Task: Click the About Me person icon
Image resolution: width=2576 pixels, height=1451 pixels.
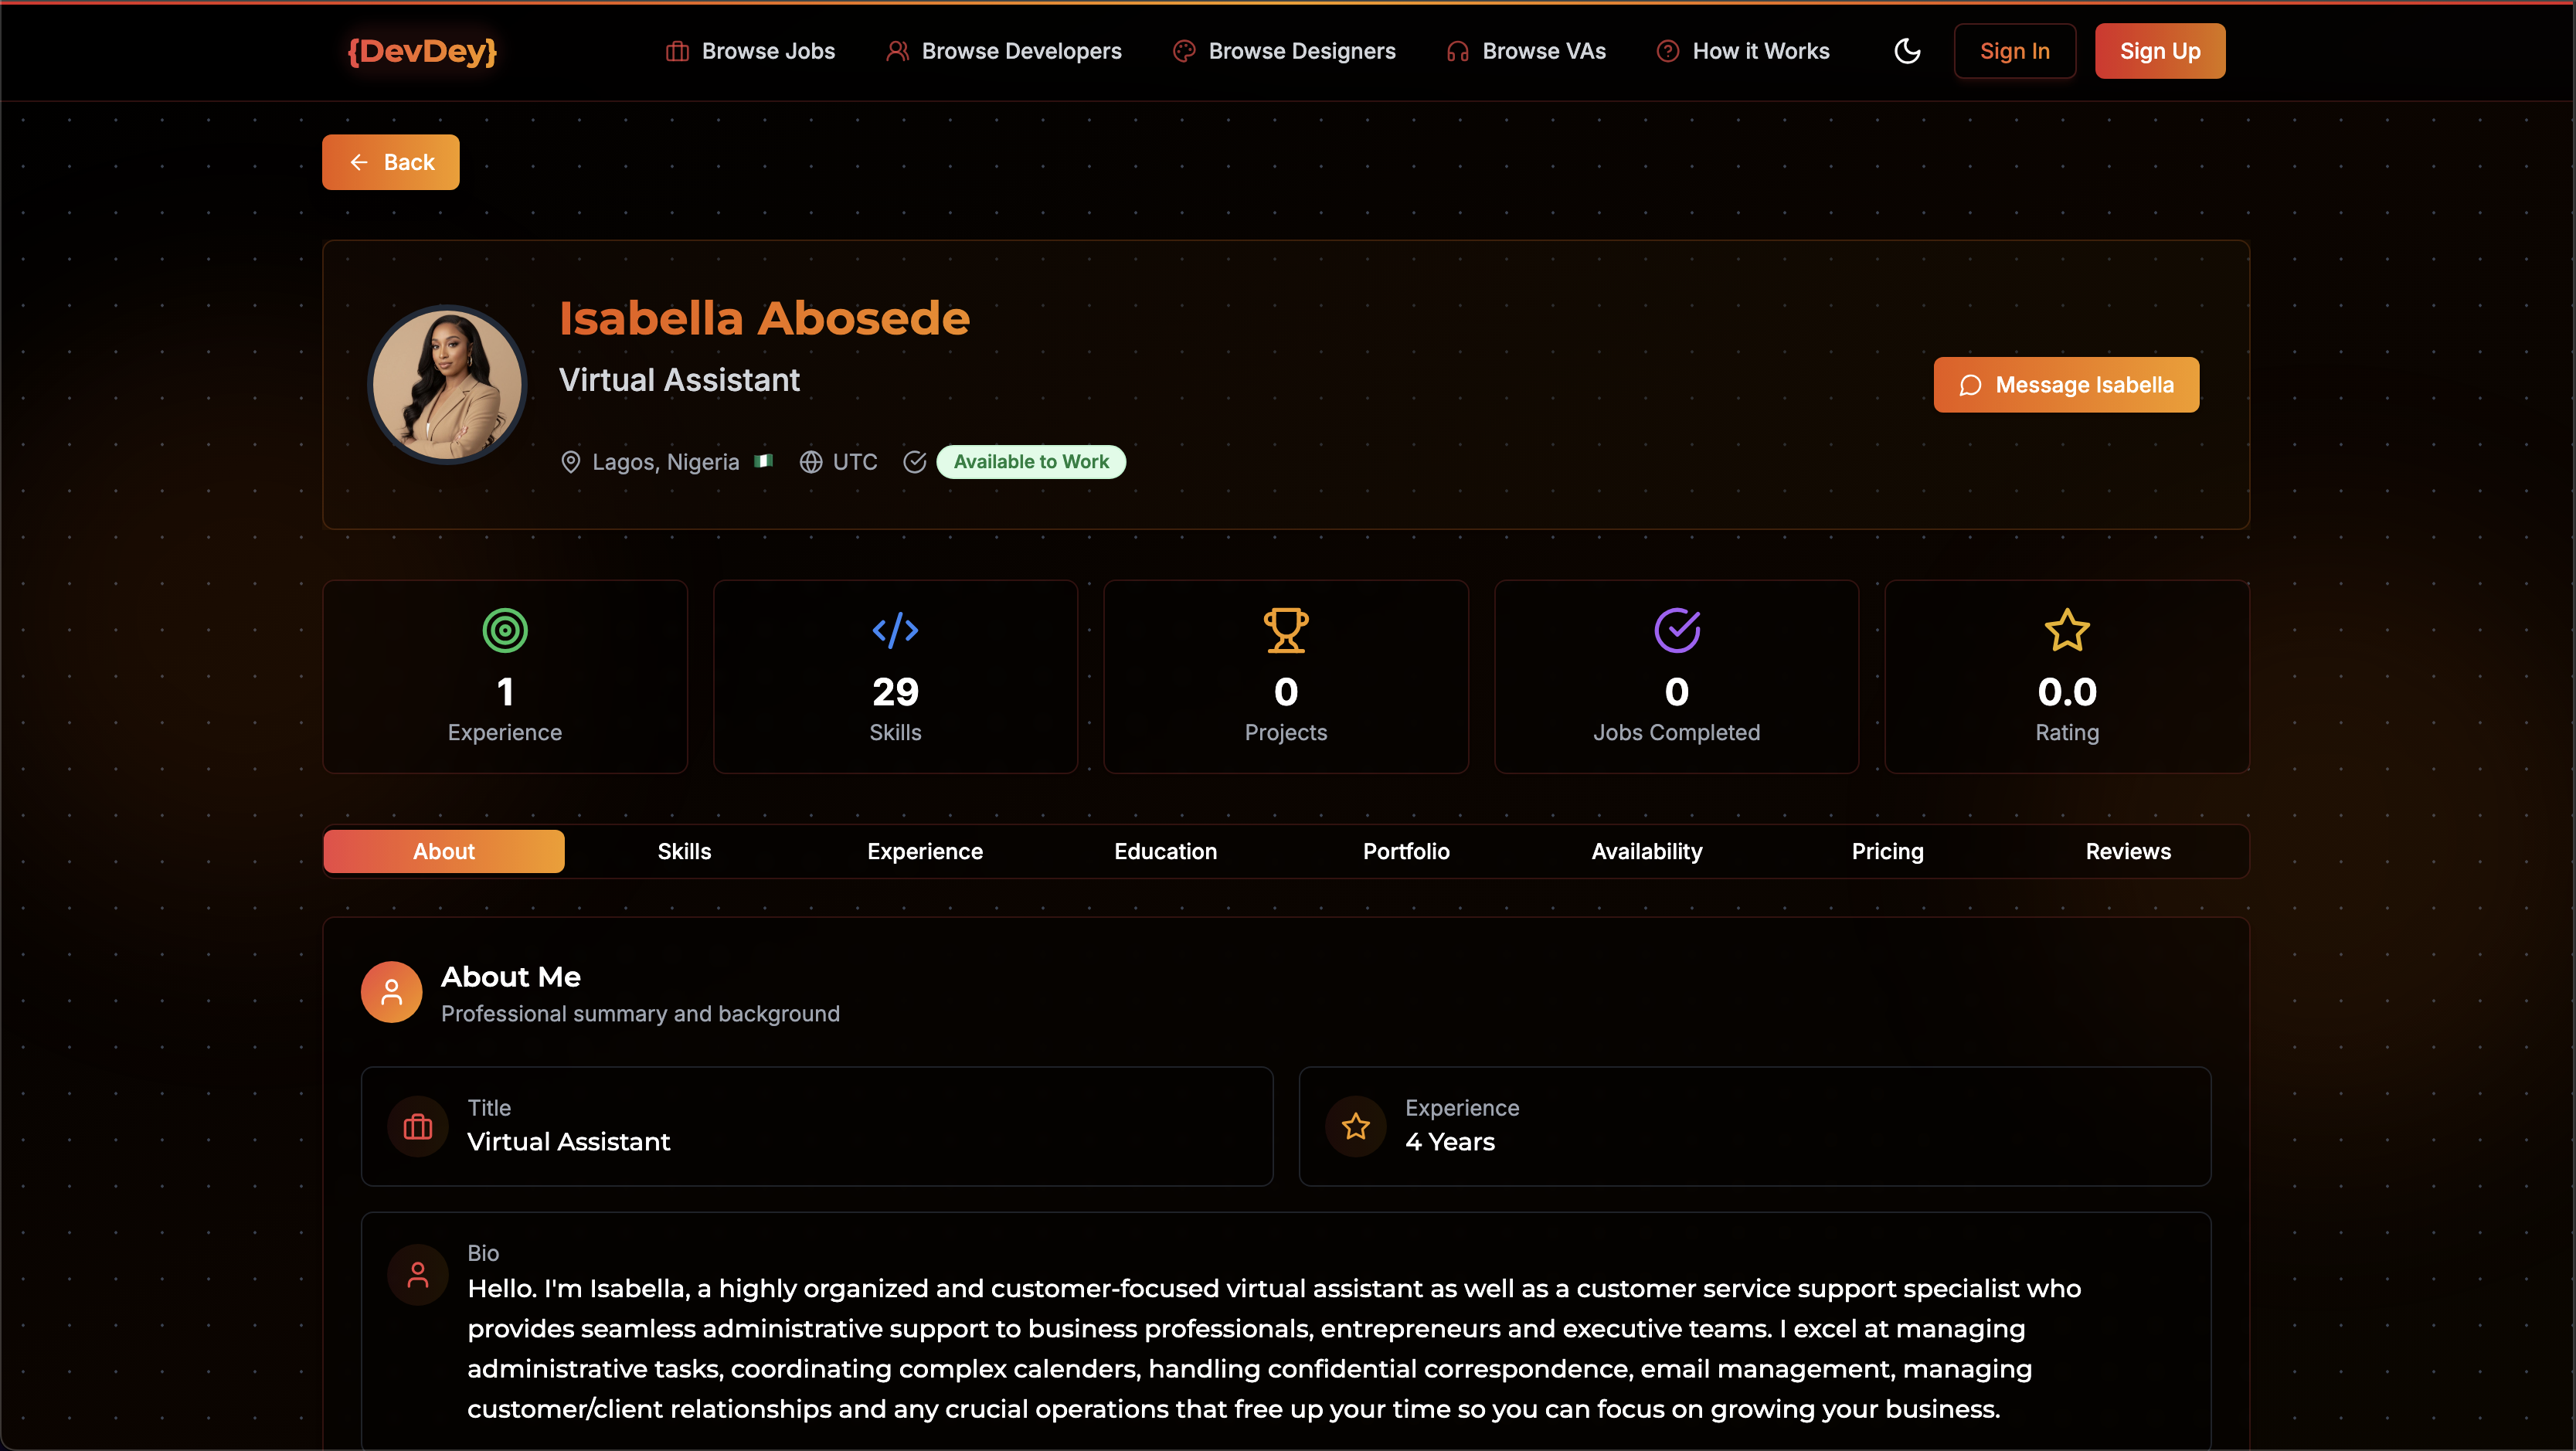Action: coord(391,992)
